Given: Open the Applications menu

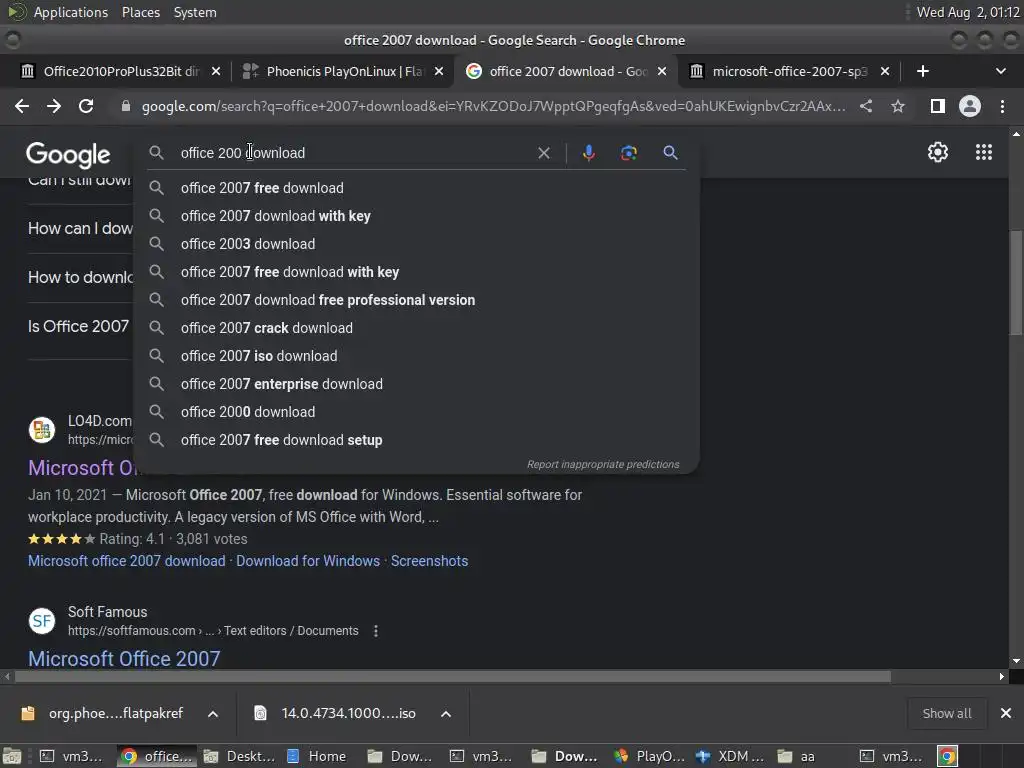Looking at the screenshot, I should point(71,12).
